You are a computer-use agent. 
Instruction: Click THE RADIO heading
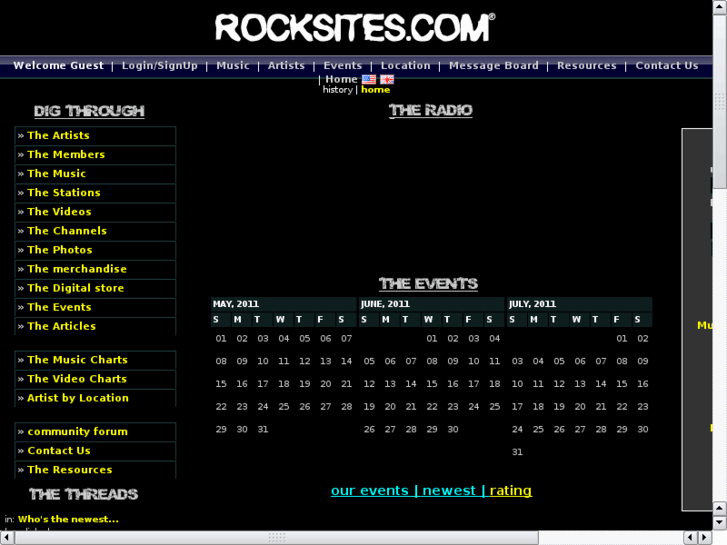431,110
